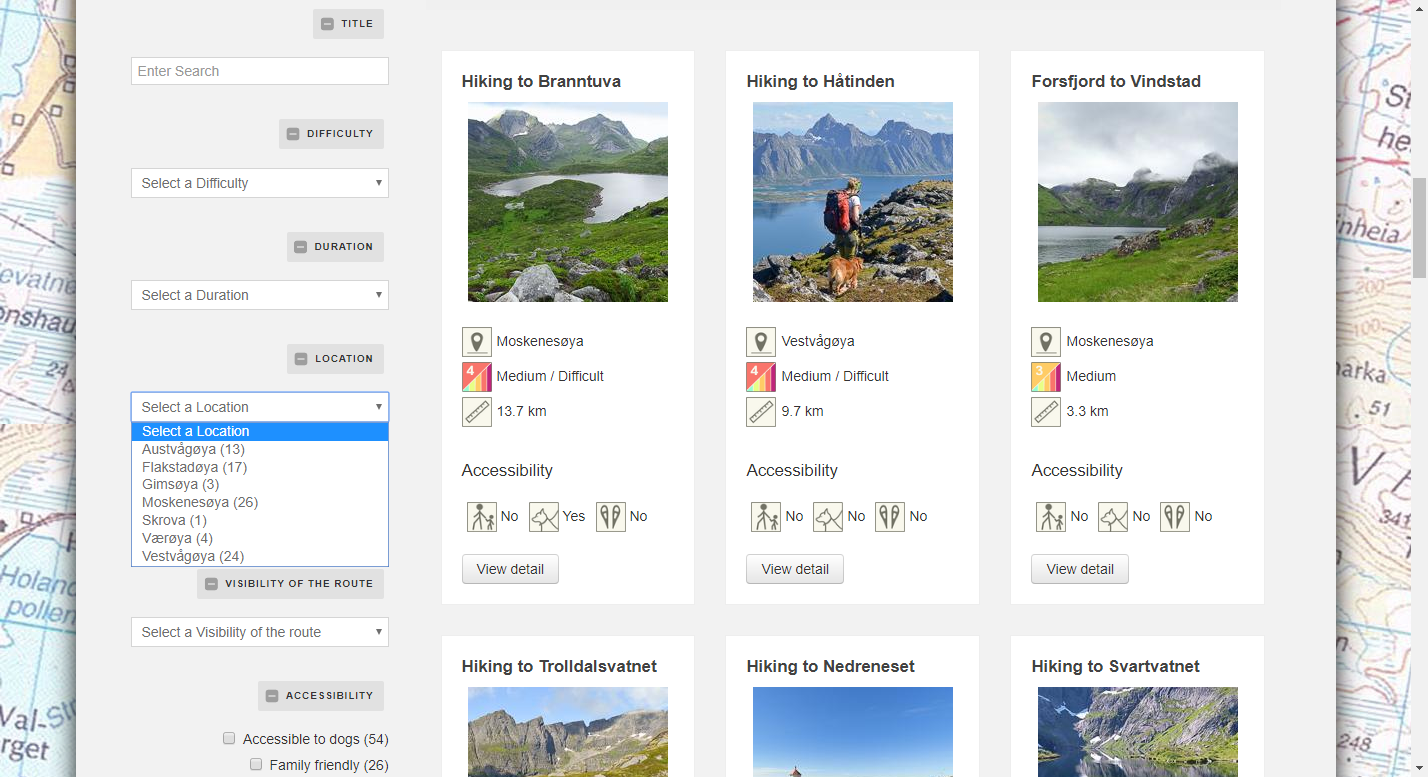Click the Svartvatnet photo thumbnail
1428x777 pixels.
[1138, 732]
